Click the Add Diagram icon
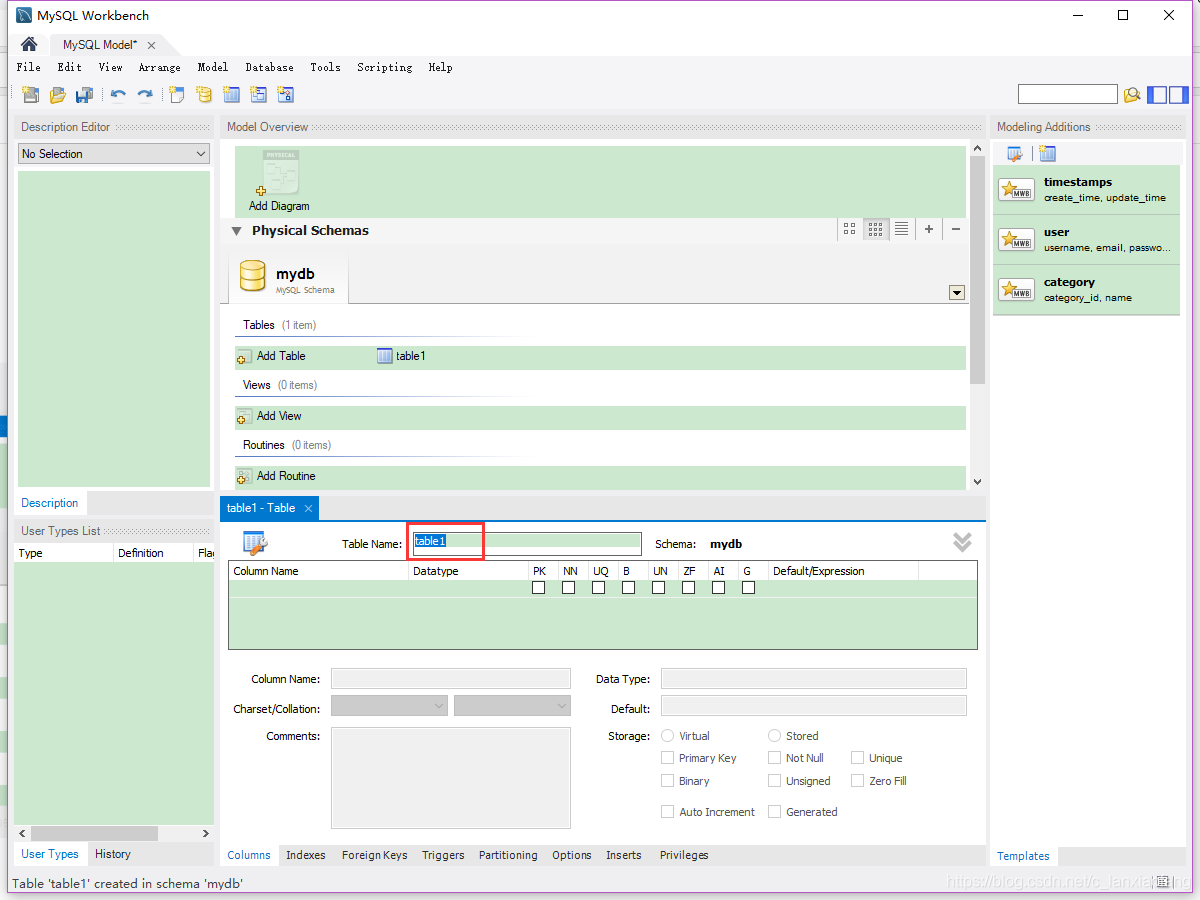 click(x=280, y=175)
